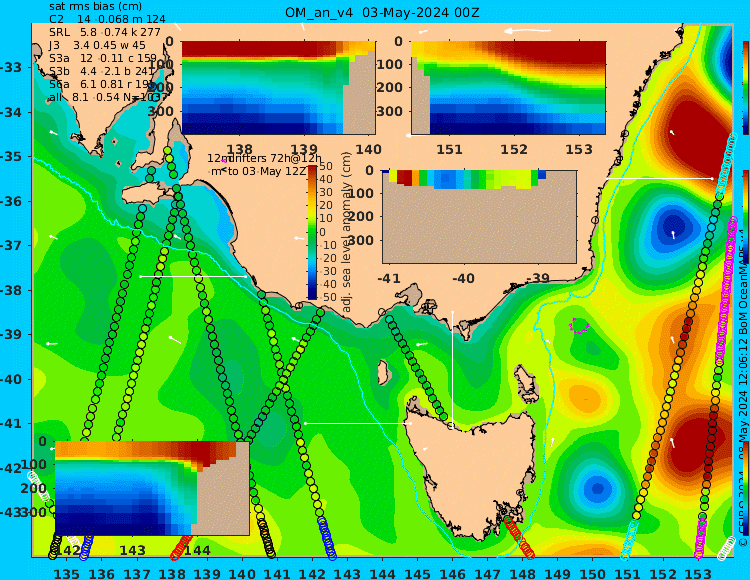750x580 pixels.
Task: Click the 146 label on bottom longitude axis
Action: [x=452, y=573]
